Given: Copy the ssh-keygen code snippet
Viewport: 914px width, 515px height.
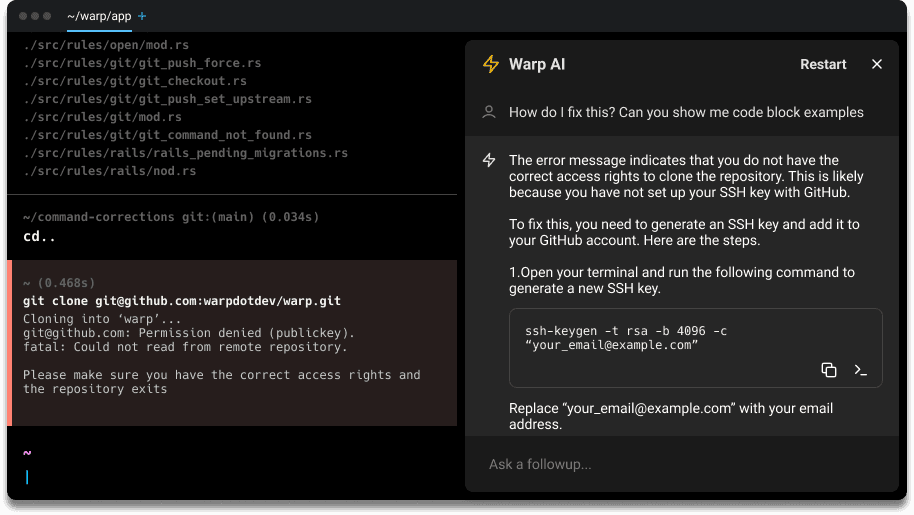Looking at the screenshot, I should (828, 370).
